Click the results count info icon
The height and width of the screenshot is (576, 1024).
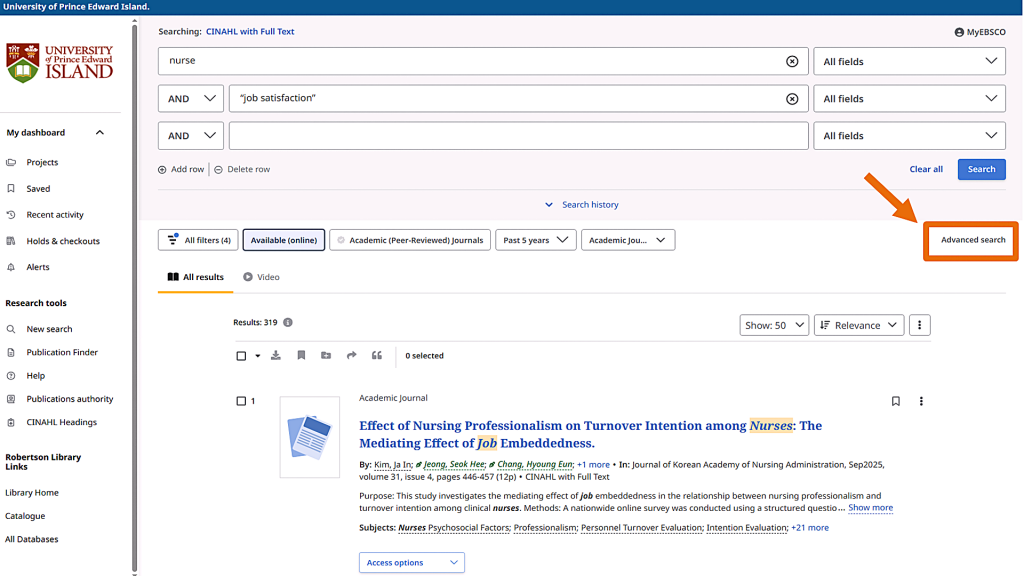288,323
